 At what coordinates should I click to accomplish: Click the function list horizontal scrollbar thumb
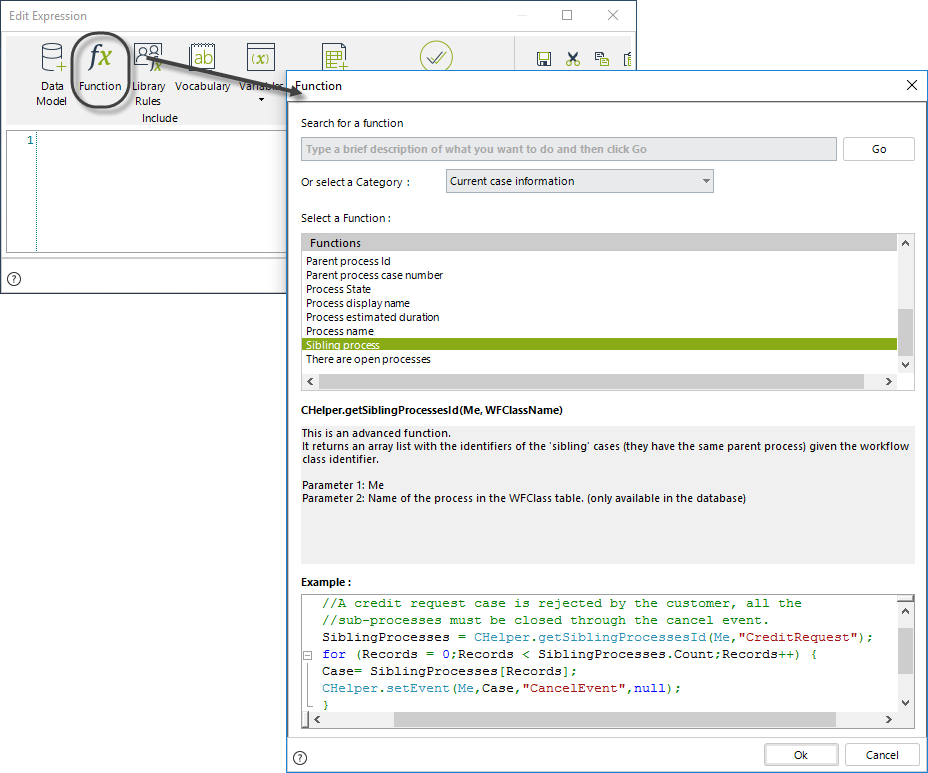[591, 382]
